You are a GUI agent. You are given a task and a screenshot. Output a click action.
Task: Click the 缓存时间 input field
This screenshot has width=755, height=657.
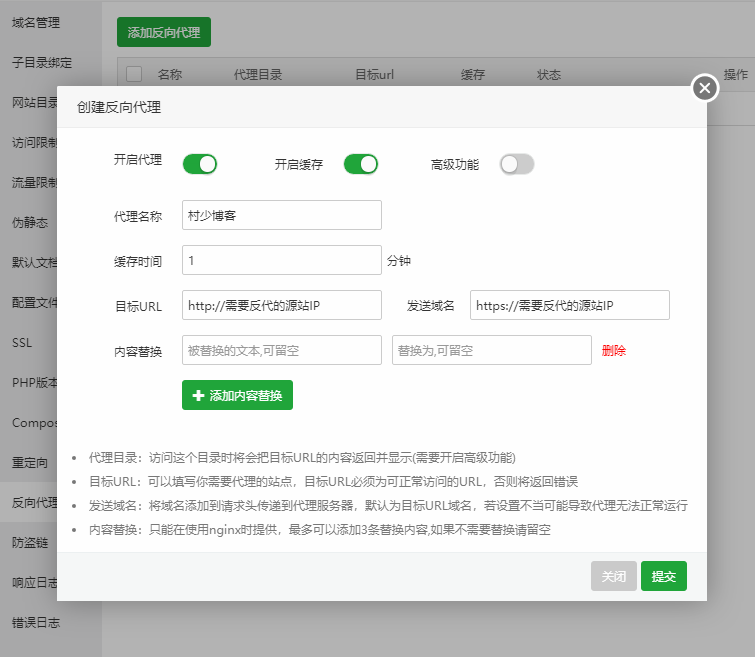click(x=282, y=260)
